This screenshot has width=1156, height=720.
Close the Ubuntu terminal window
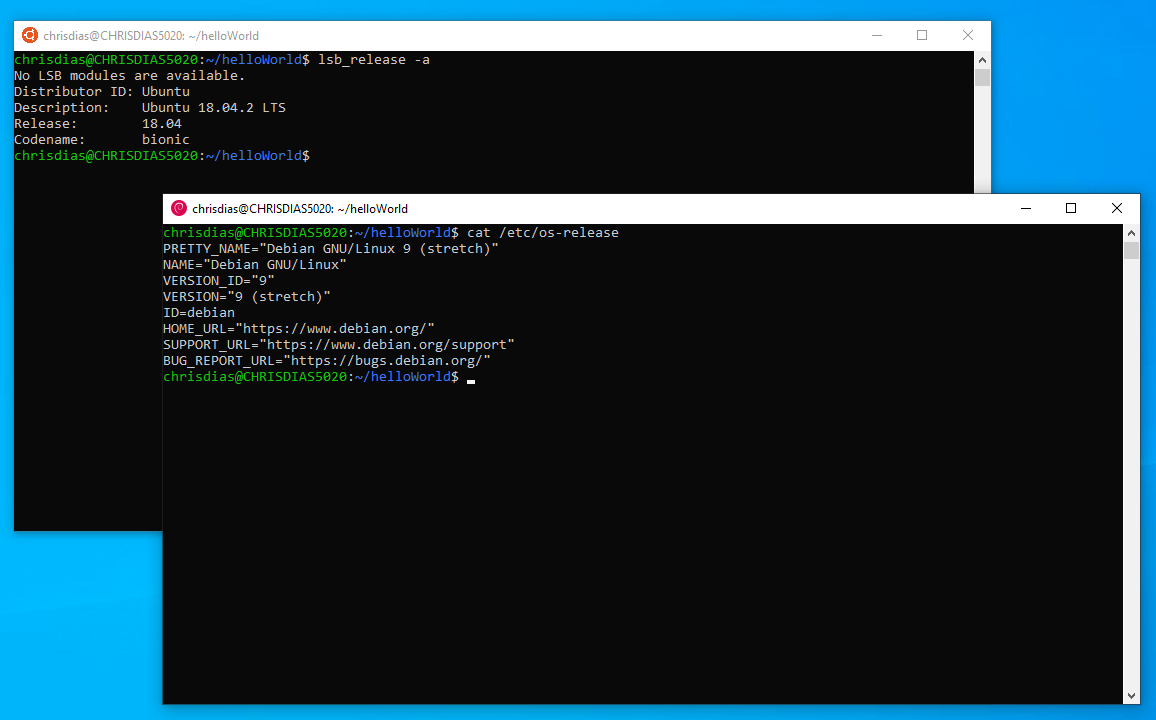[x=967, y=35]
